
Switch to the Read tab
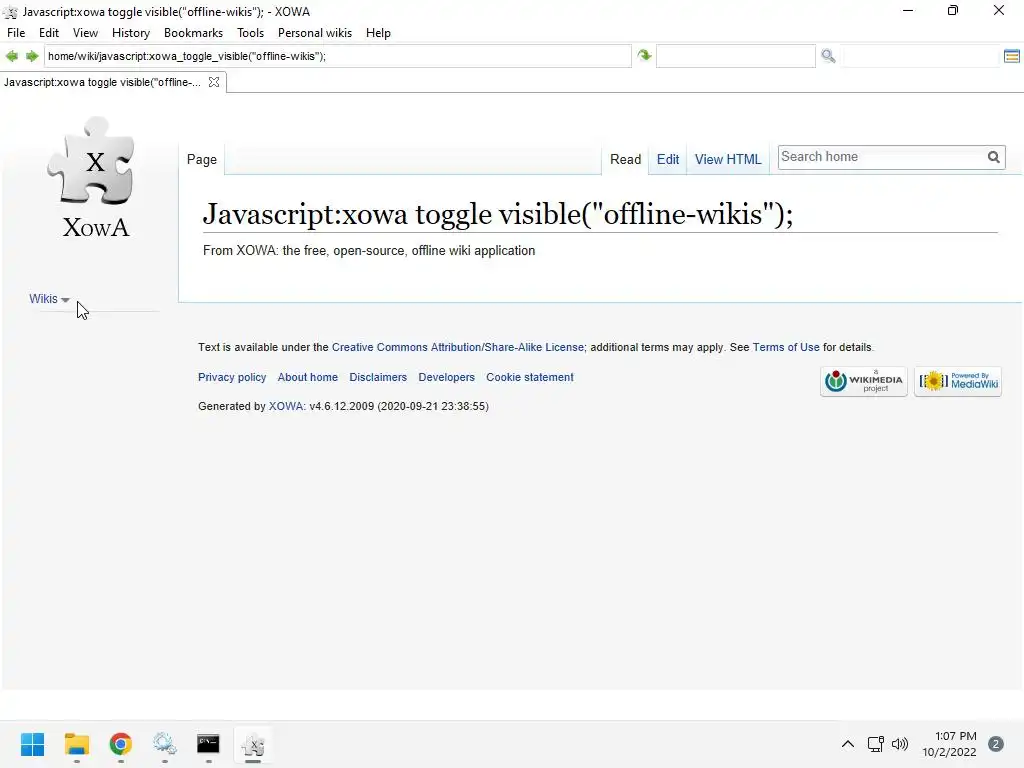[x=625, y=159]
